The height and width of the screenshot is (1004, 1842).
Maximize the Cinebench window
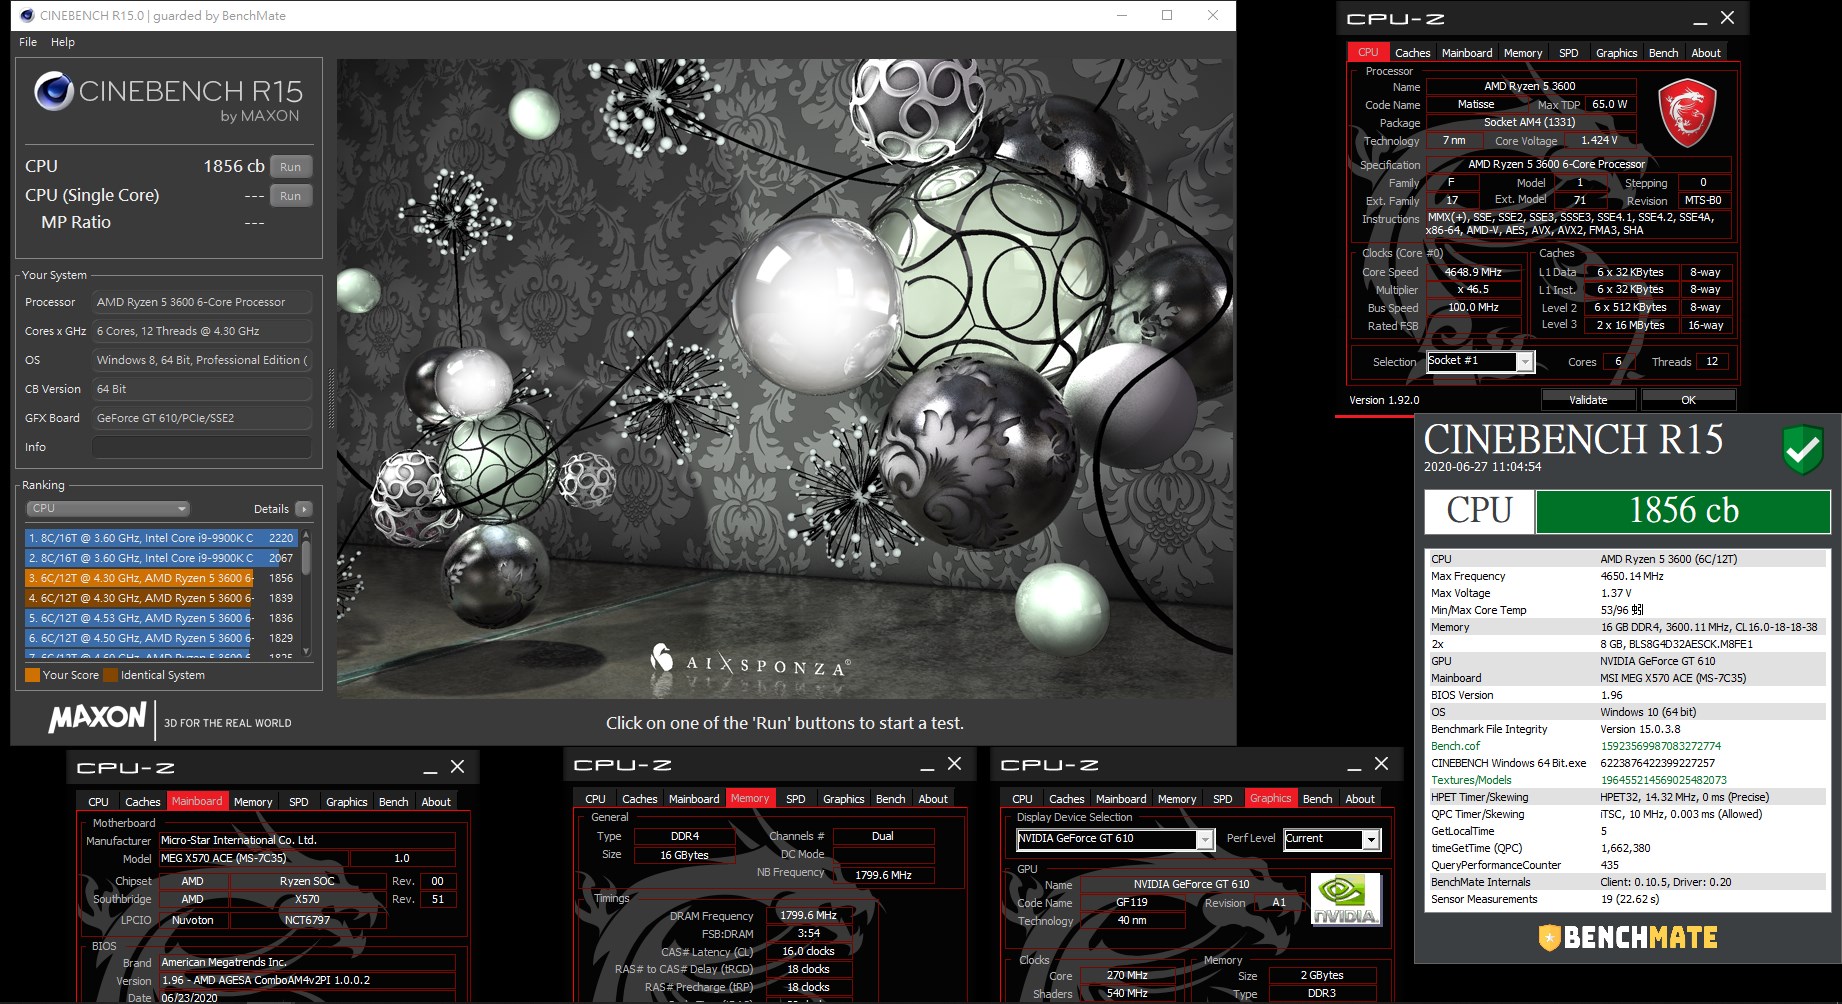1167,15
